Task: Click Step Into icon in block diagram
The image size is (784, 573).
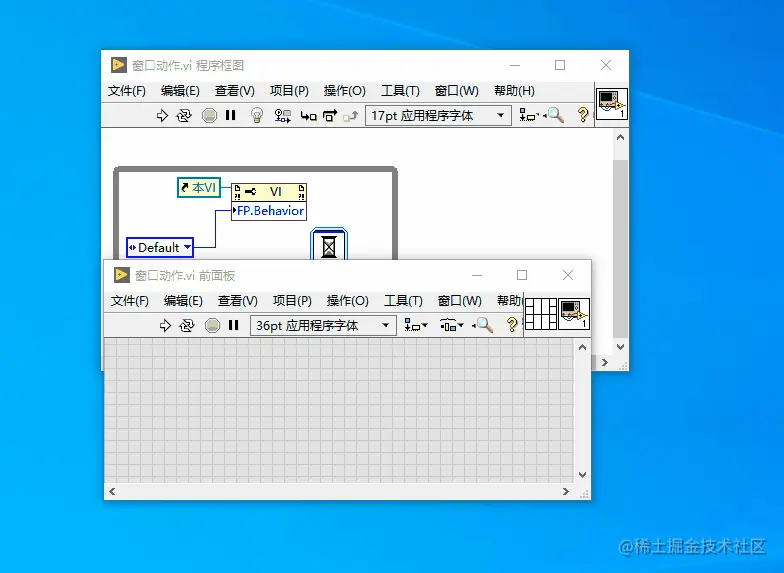Action: (x=308, y=116)
